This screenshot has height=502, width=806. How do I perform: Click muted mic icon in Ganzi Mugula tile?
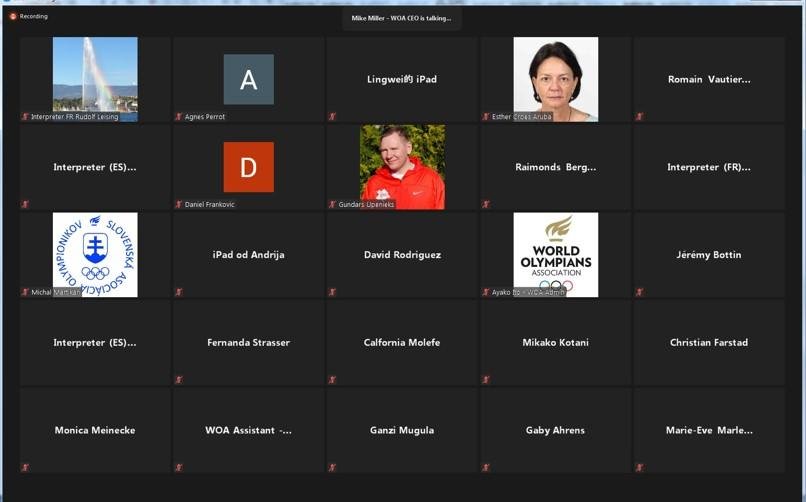(x=332, y=467)
